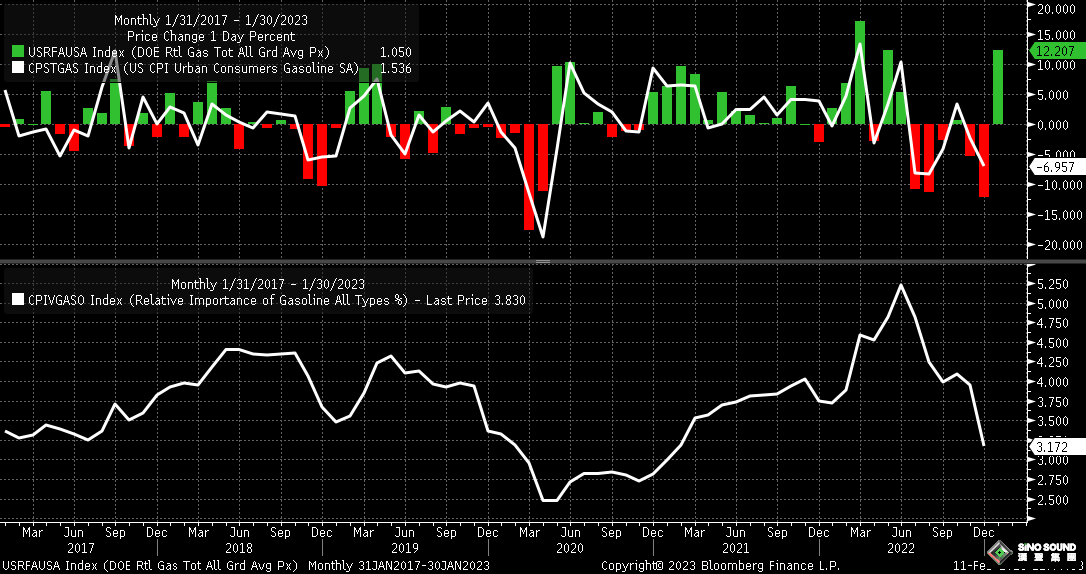Click the lower panel 'Monthly 1/31/2017 - 1/30/2023' date range
Image resolution: width=1086 pixels, height=574 pixels.
[x=267, y=284]
